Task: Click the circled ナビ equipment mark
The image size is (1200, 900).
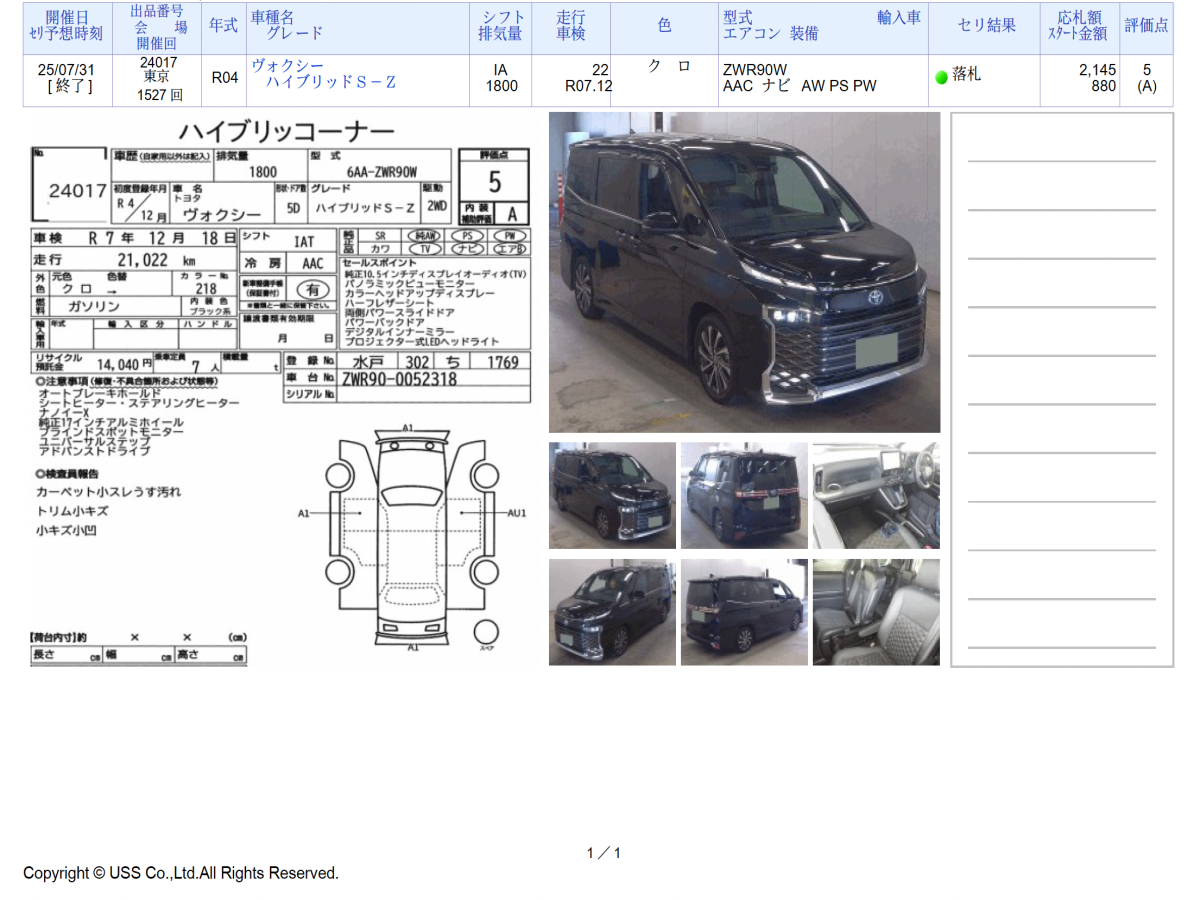Action: click(468, 249)
